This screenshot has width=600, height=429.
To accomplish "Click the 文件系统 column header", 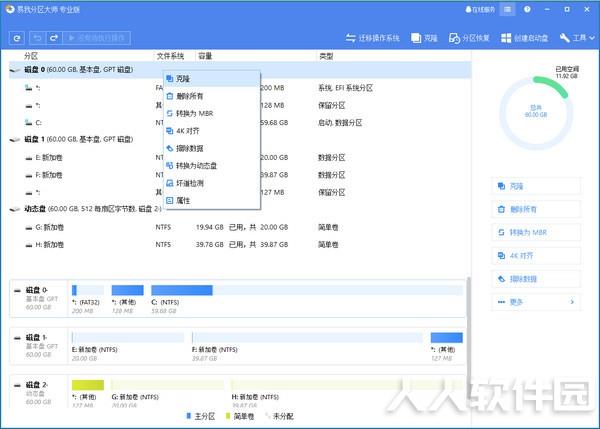I will (x=170, y=56).
